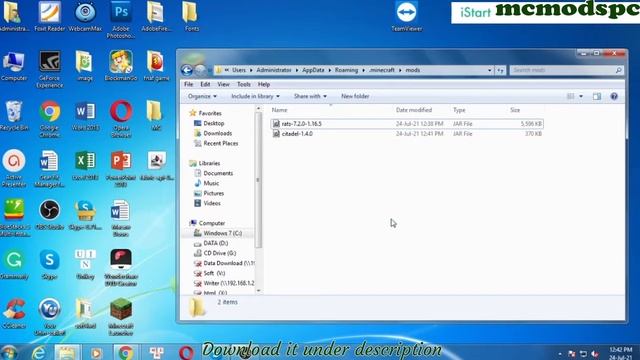Launch Google Chrome desktop shortcut
This screenshot has width=640, height=360.
coord(50,119)
